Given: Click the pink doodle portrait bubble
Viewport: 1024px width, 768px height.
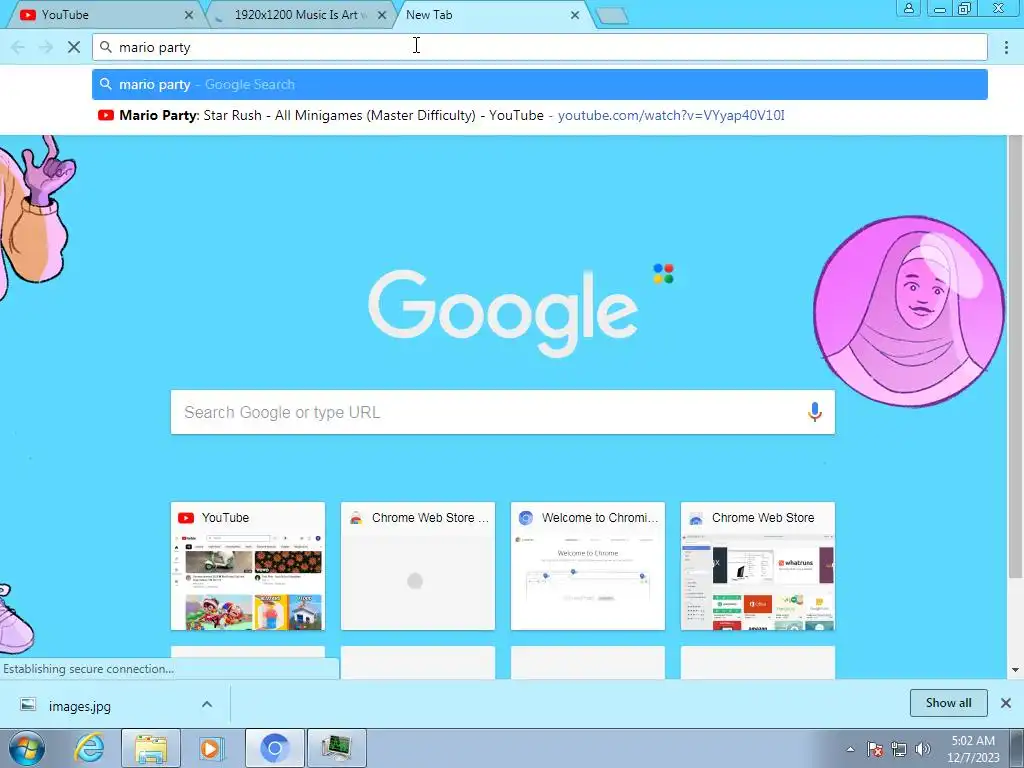Looking at the screenshot, I should (x=908, y=312).
